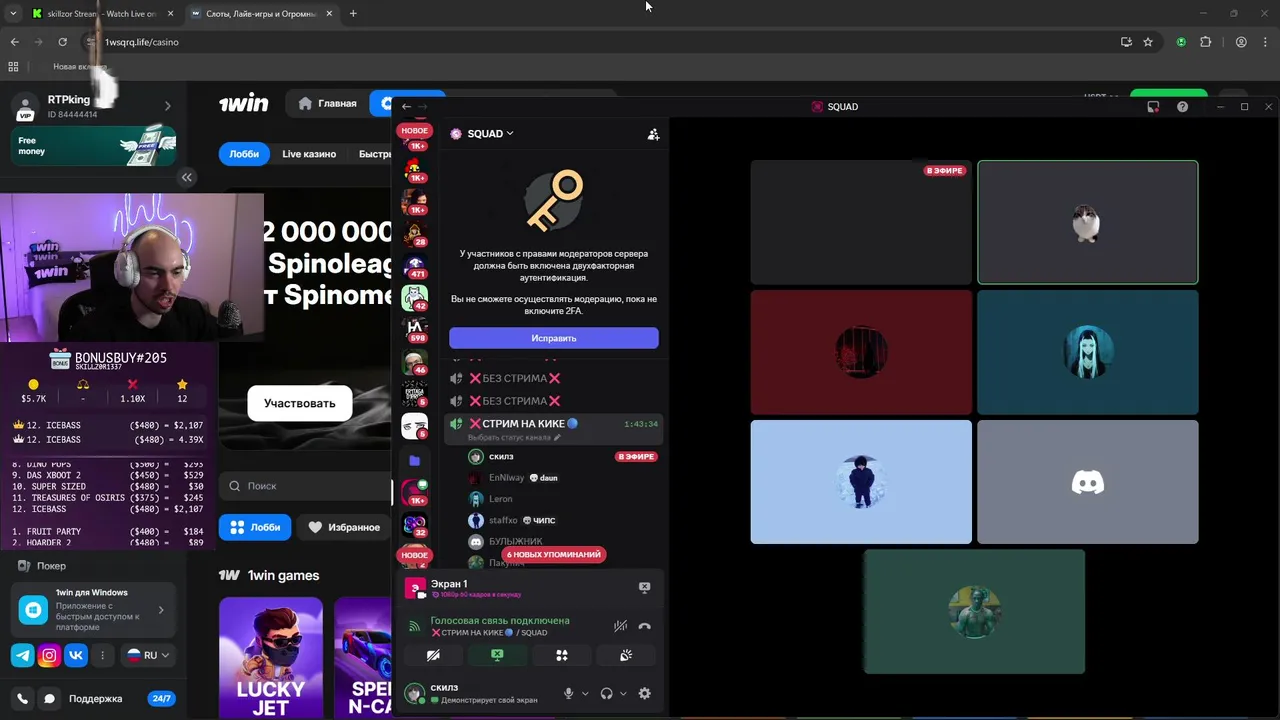Click Участвовать promo button
The width and height of the screenshot is (1280, 720).
(299, 403)
